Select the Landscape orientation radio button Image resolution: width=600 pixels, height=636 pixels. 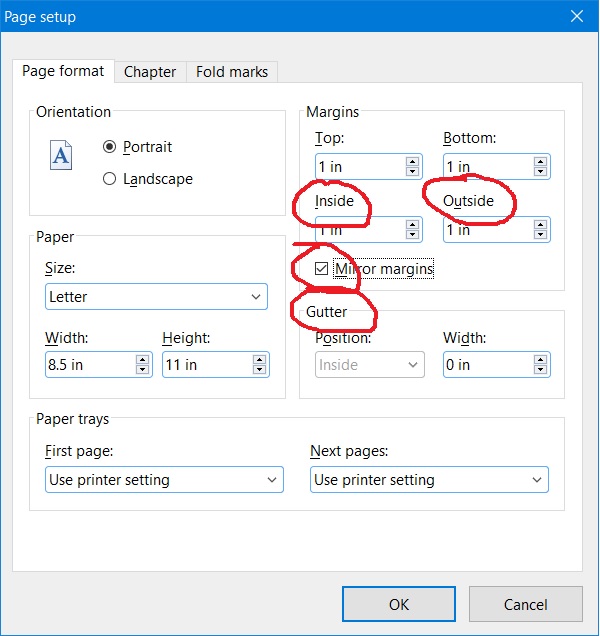pyautogui.click(x=110, y=179)
